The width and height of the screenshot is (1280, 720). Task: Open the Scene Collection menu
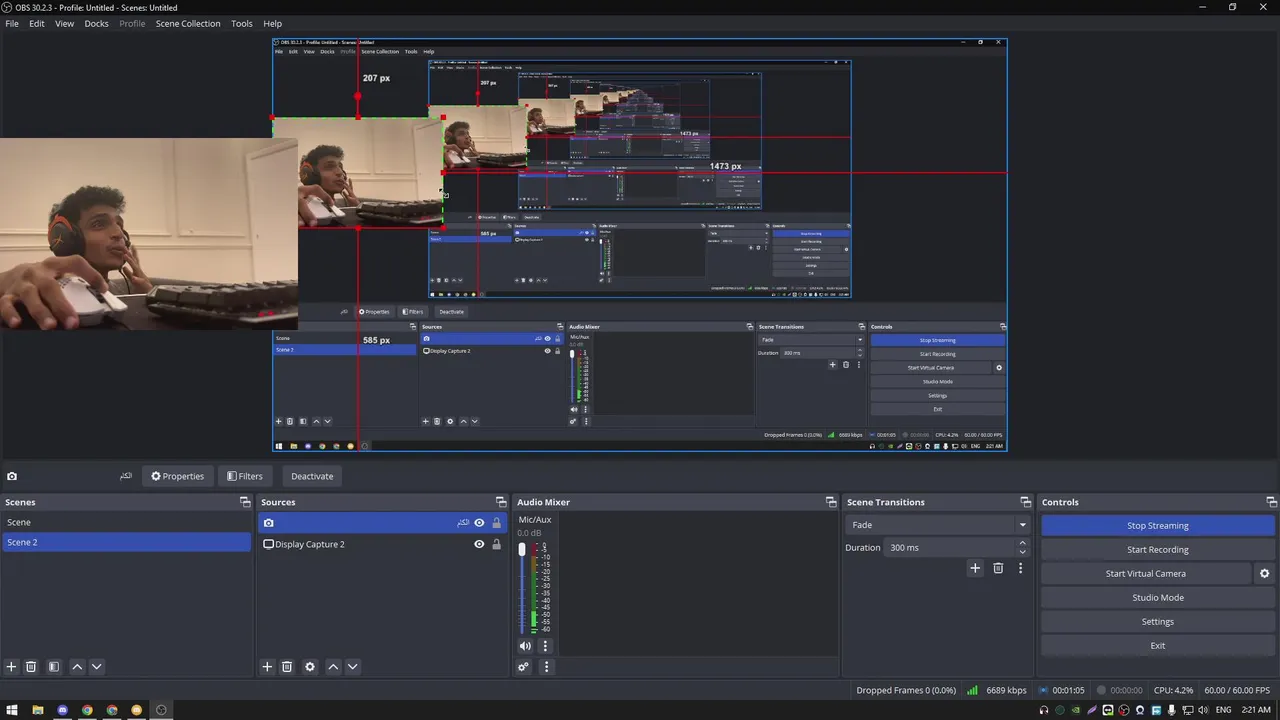pos(188,23)
